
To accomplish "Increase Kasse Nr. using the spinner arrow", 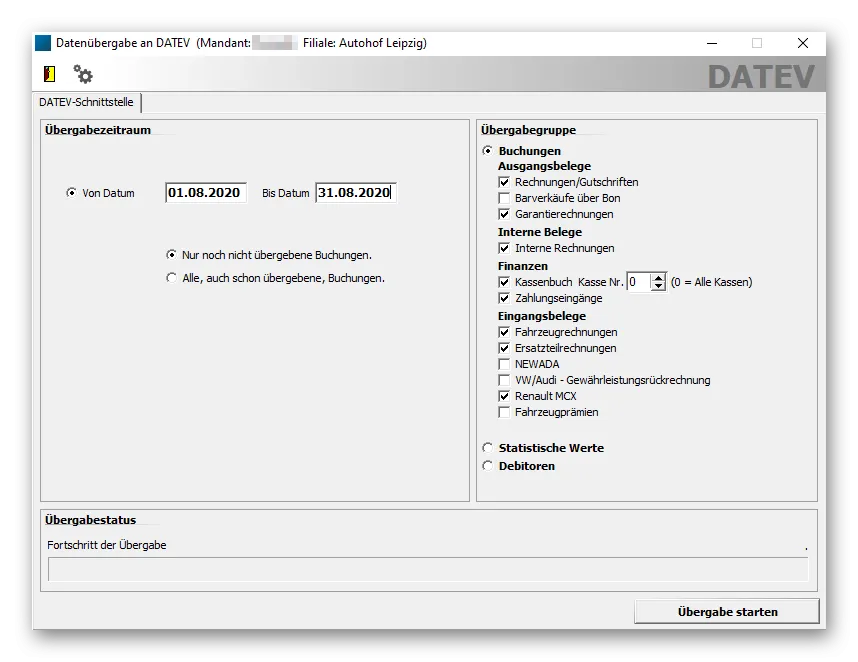I will click(x=657, y=278).
